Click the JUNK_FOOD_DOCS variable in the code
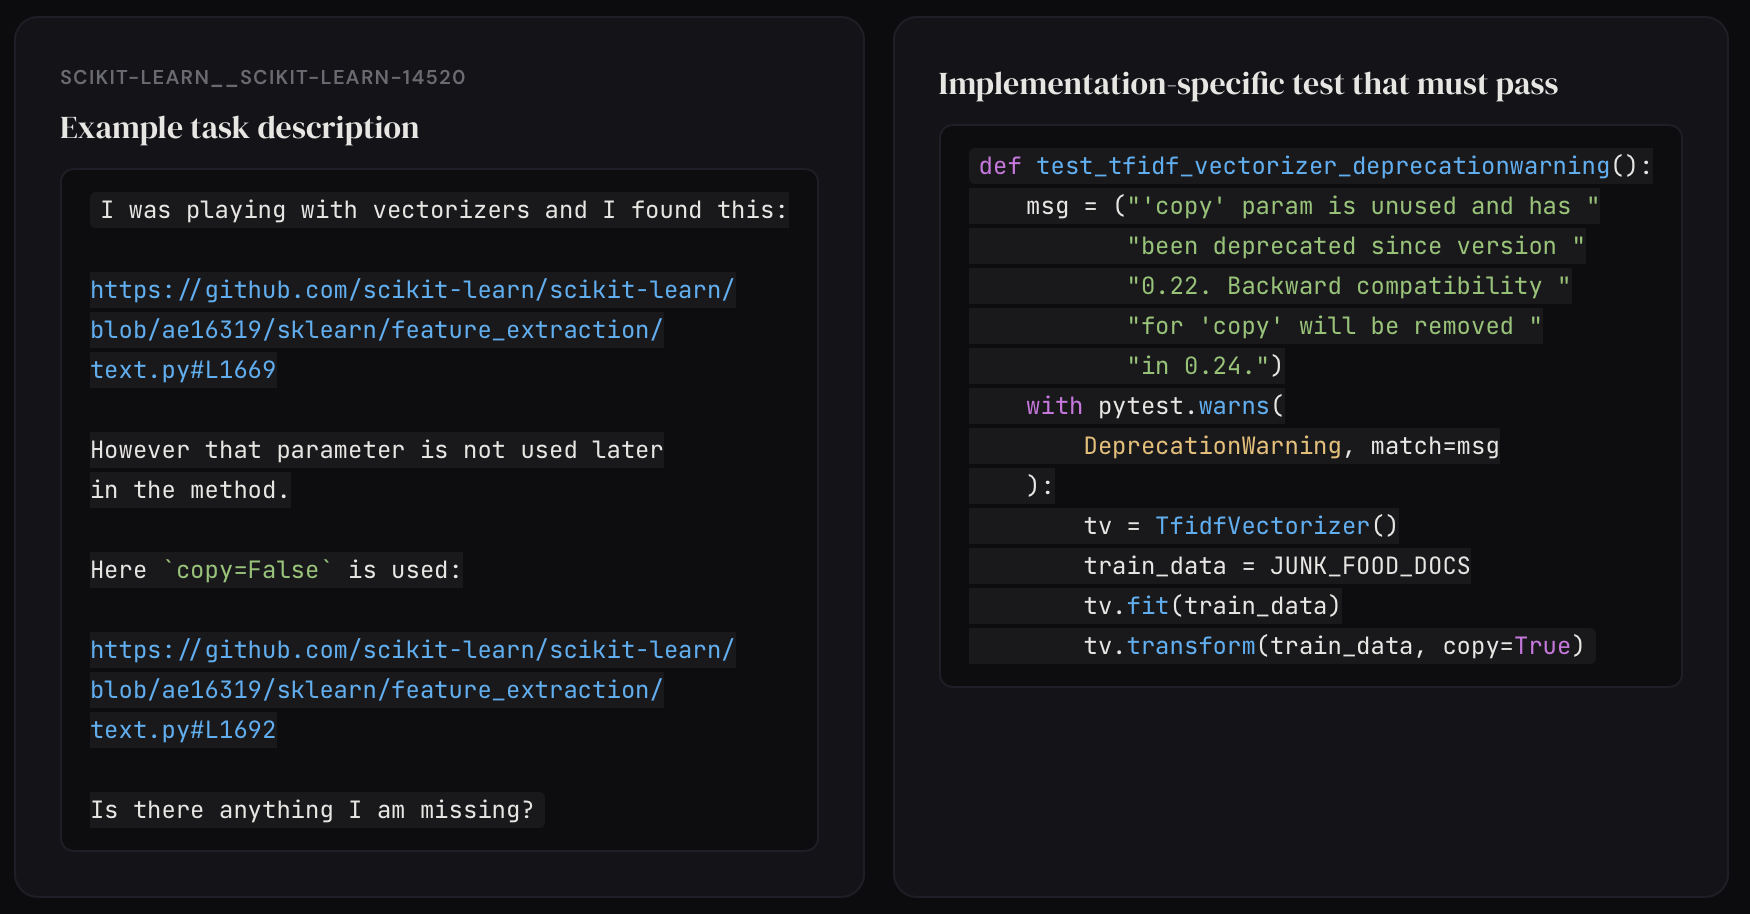The width and height of the screenshot is (1750, 914). click(x=1370, y=566)
